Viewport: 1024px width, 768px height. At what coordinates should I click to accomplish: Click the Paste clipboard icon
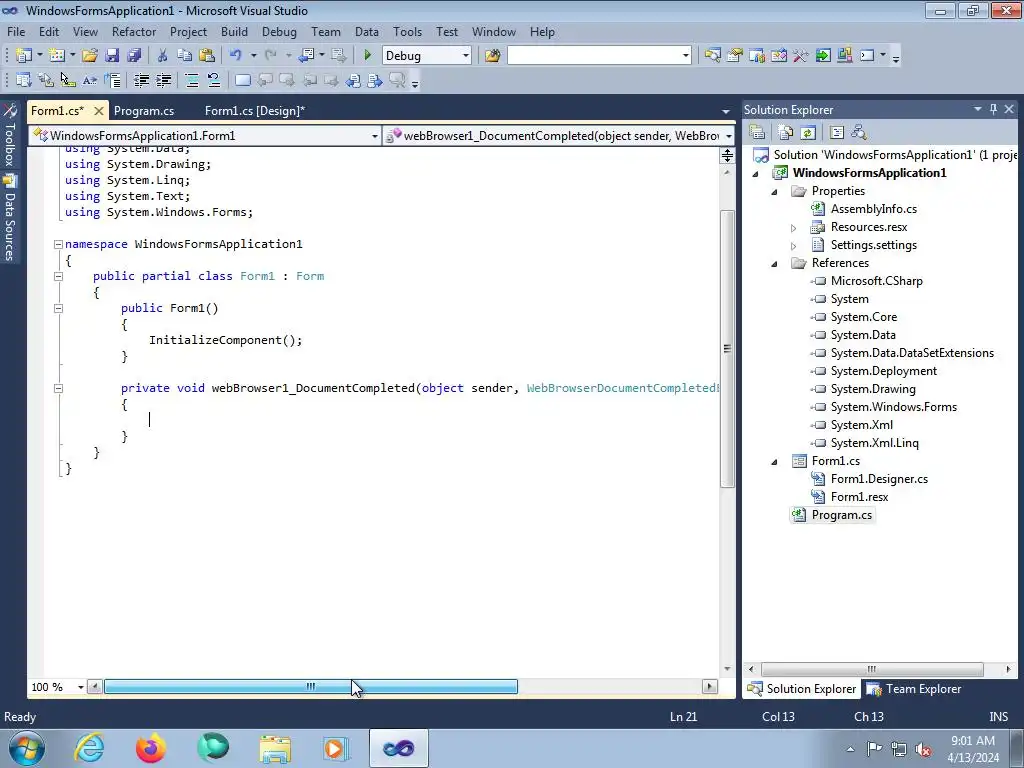207,56
